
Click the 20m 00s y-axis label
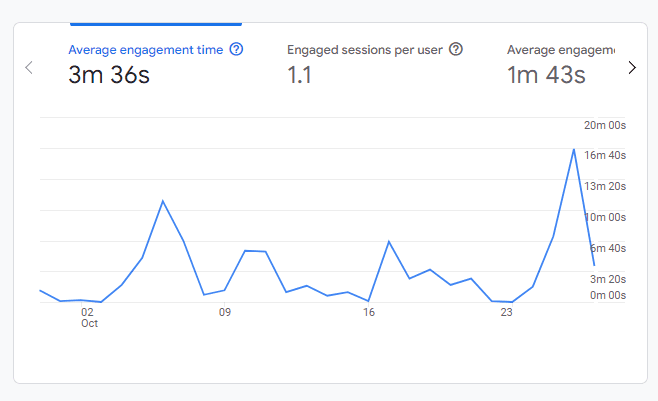605,125
